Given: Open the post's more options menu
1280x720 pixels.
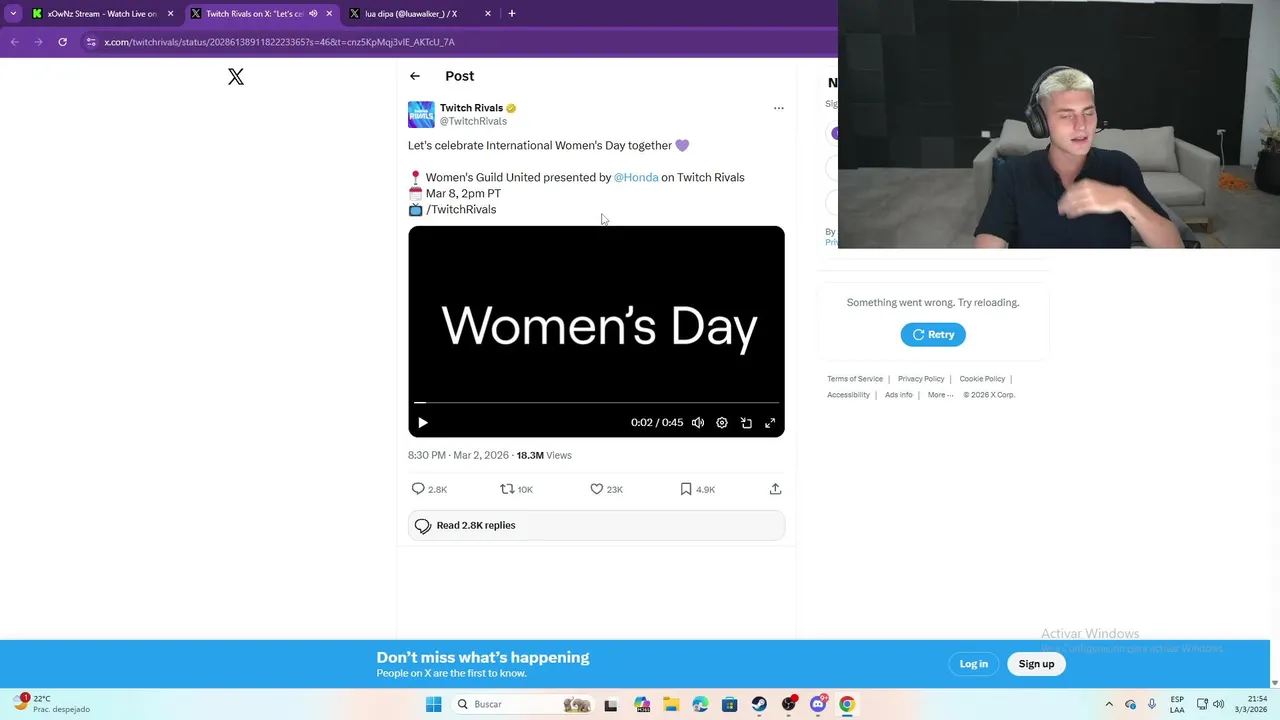Looking at the screenshot, I should 779,108.
